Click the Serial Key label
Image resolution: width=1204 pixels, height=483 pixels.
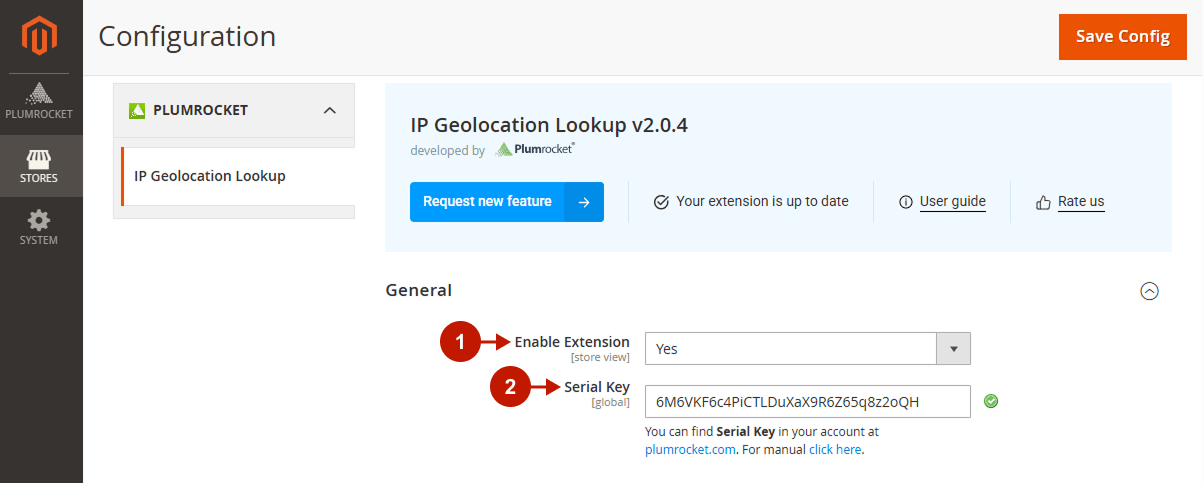(x=597, y=387)
